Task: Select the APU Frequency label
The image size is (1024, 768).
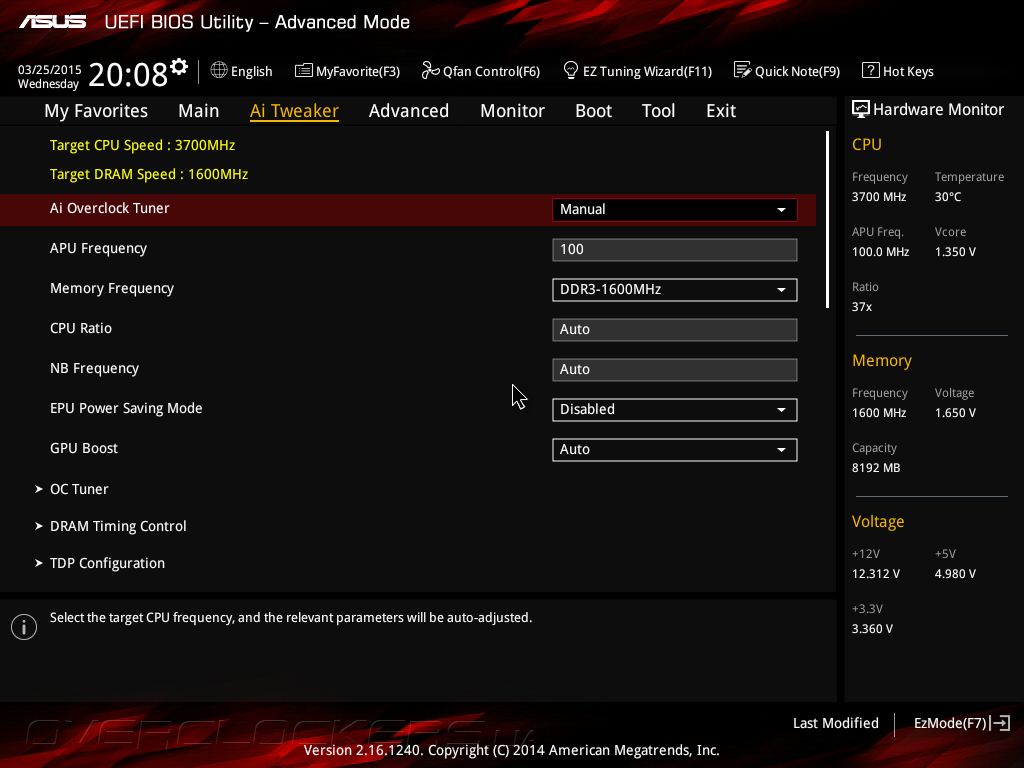Action: coord(99,249)
